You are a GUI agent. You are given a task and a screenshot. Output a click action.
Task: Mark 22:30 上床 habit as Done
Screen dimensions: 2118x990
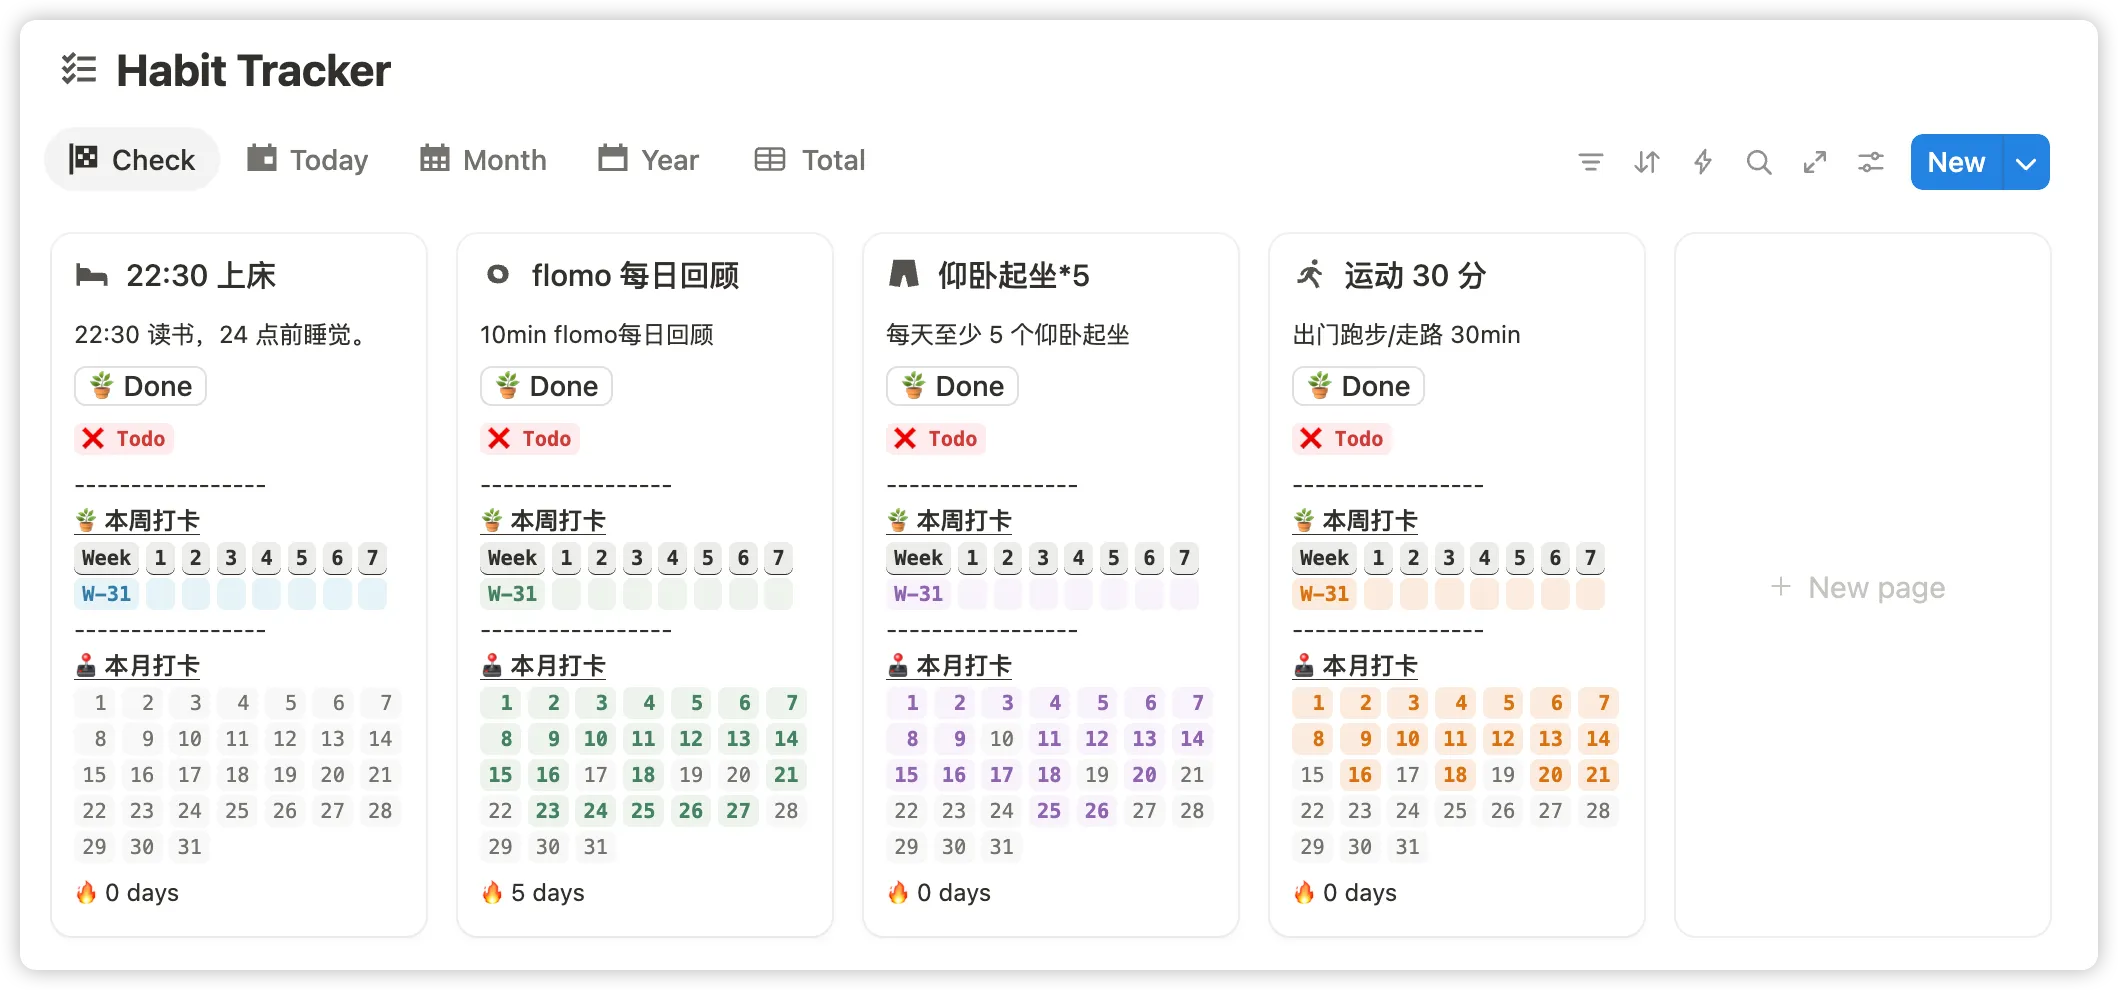(x=141, y=386)
